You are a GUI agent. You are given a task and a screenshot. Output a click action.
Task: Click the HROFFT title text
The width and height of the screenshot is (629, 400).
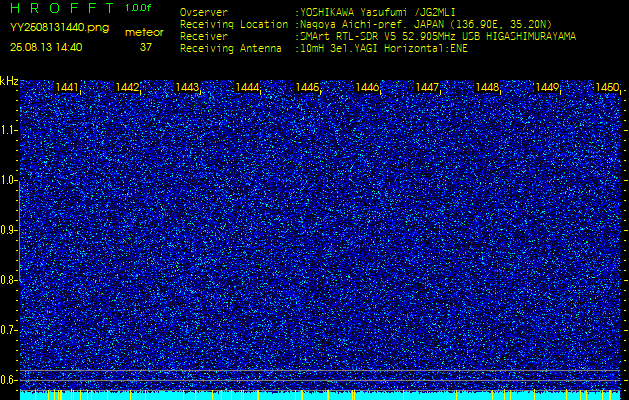click(x=61, y=8)
